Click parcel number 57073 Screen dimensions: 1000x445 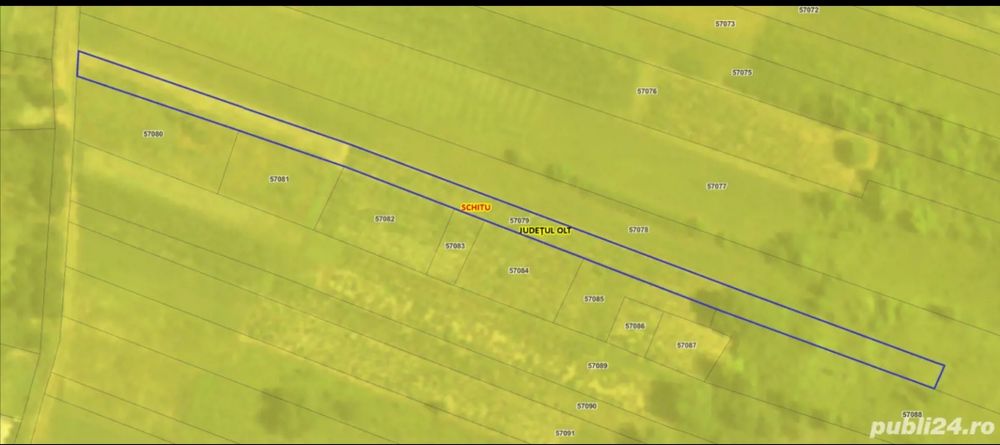(x=725, y=24)
